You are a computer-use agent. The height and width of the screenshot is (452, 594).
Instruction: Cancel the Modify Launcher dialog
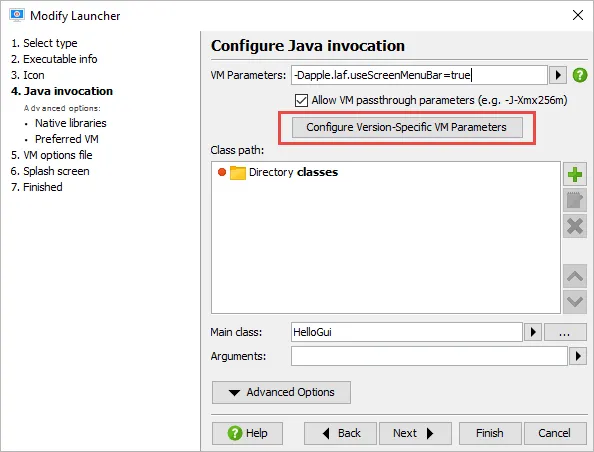555,433
